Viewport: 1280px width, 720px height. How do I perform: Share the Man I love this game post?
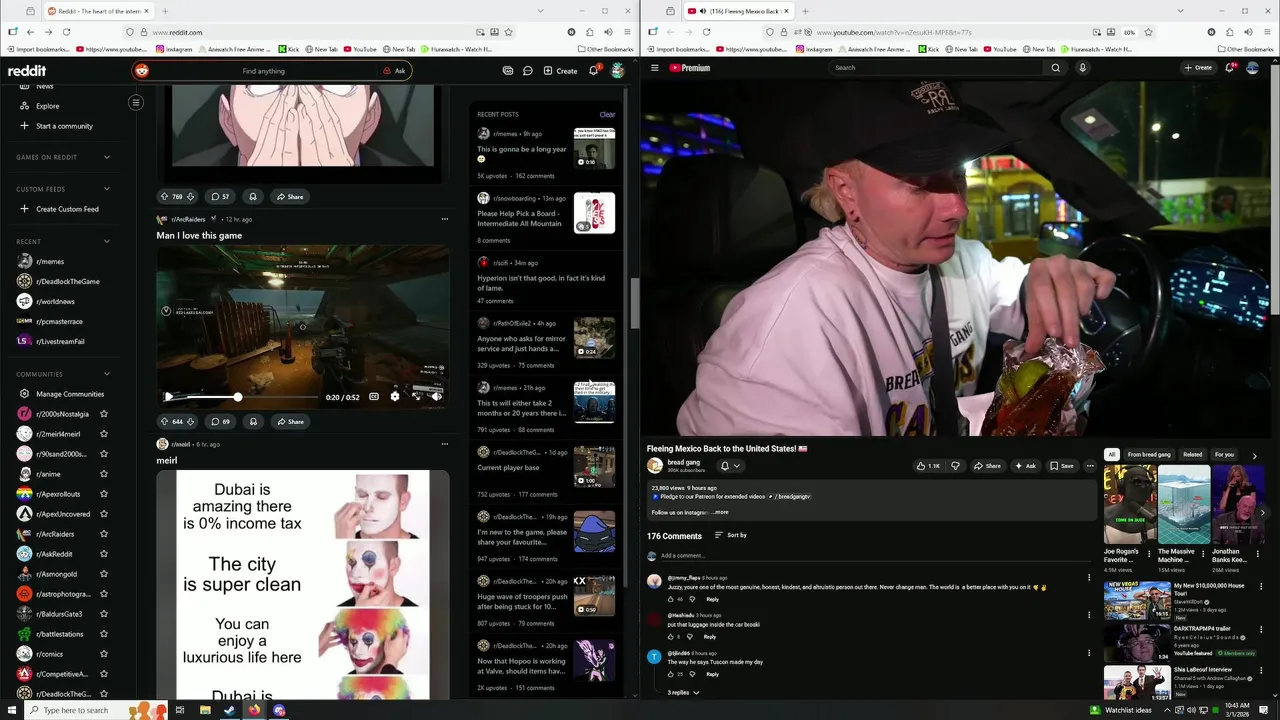(x=290, y=422)
